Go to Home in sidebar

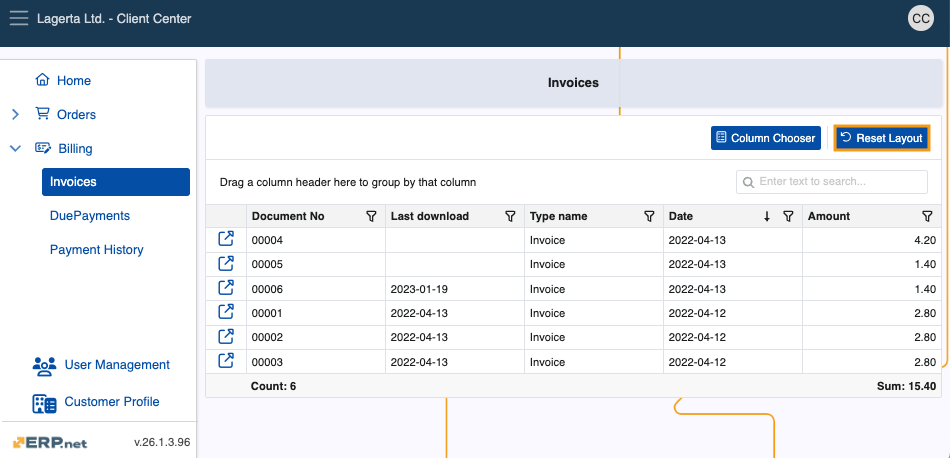(74, 81)
